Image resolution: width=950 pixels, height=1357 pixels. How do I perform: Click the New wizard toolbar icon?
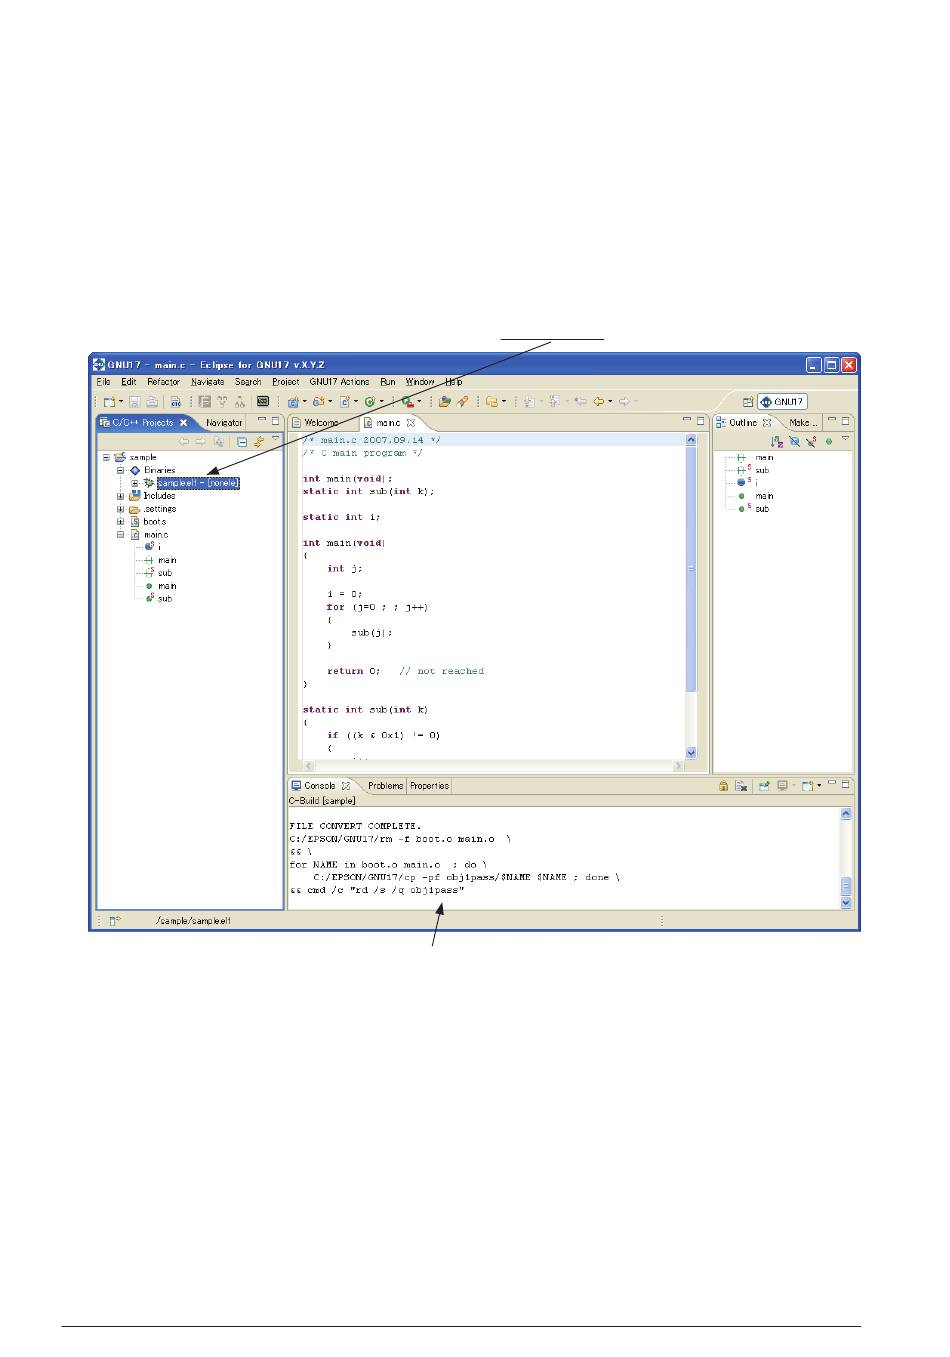click(x=109, y=402)
